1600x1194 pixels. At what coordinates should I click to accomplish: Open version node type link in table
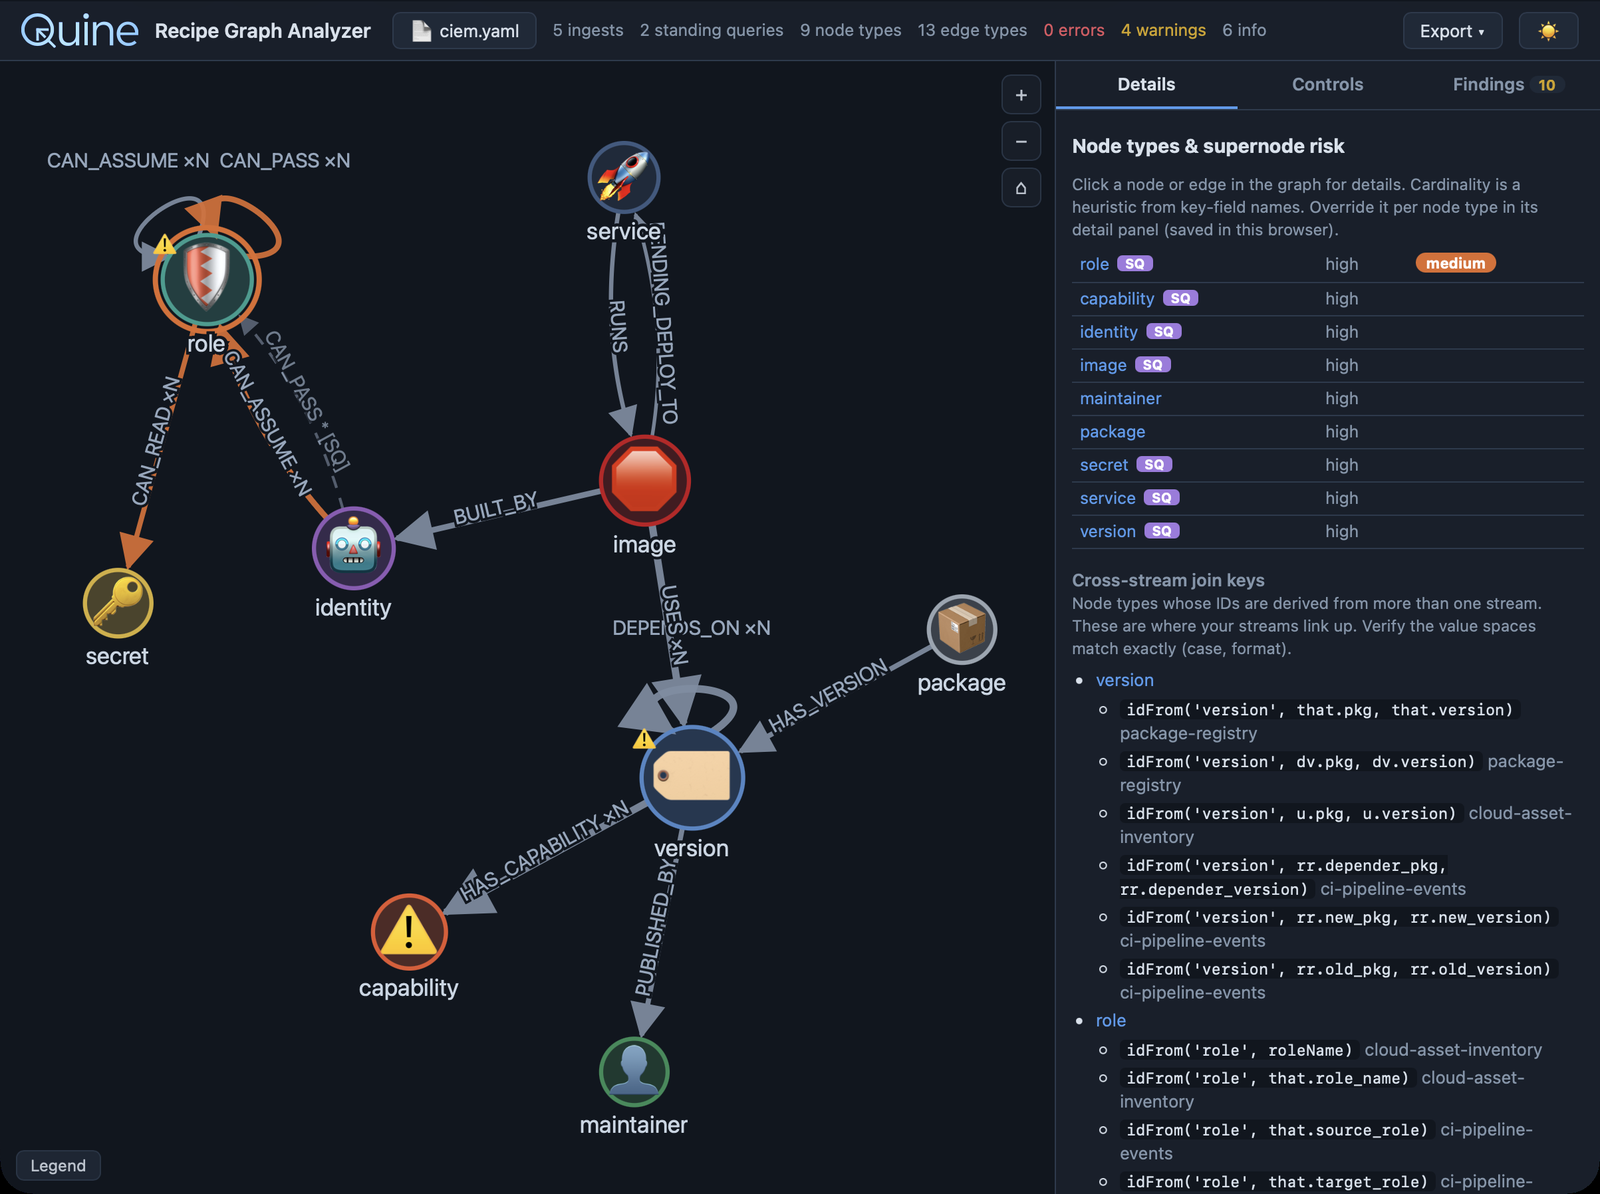(1108, 531)
